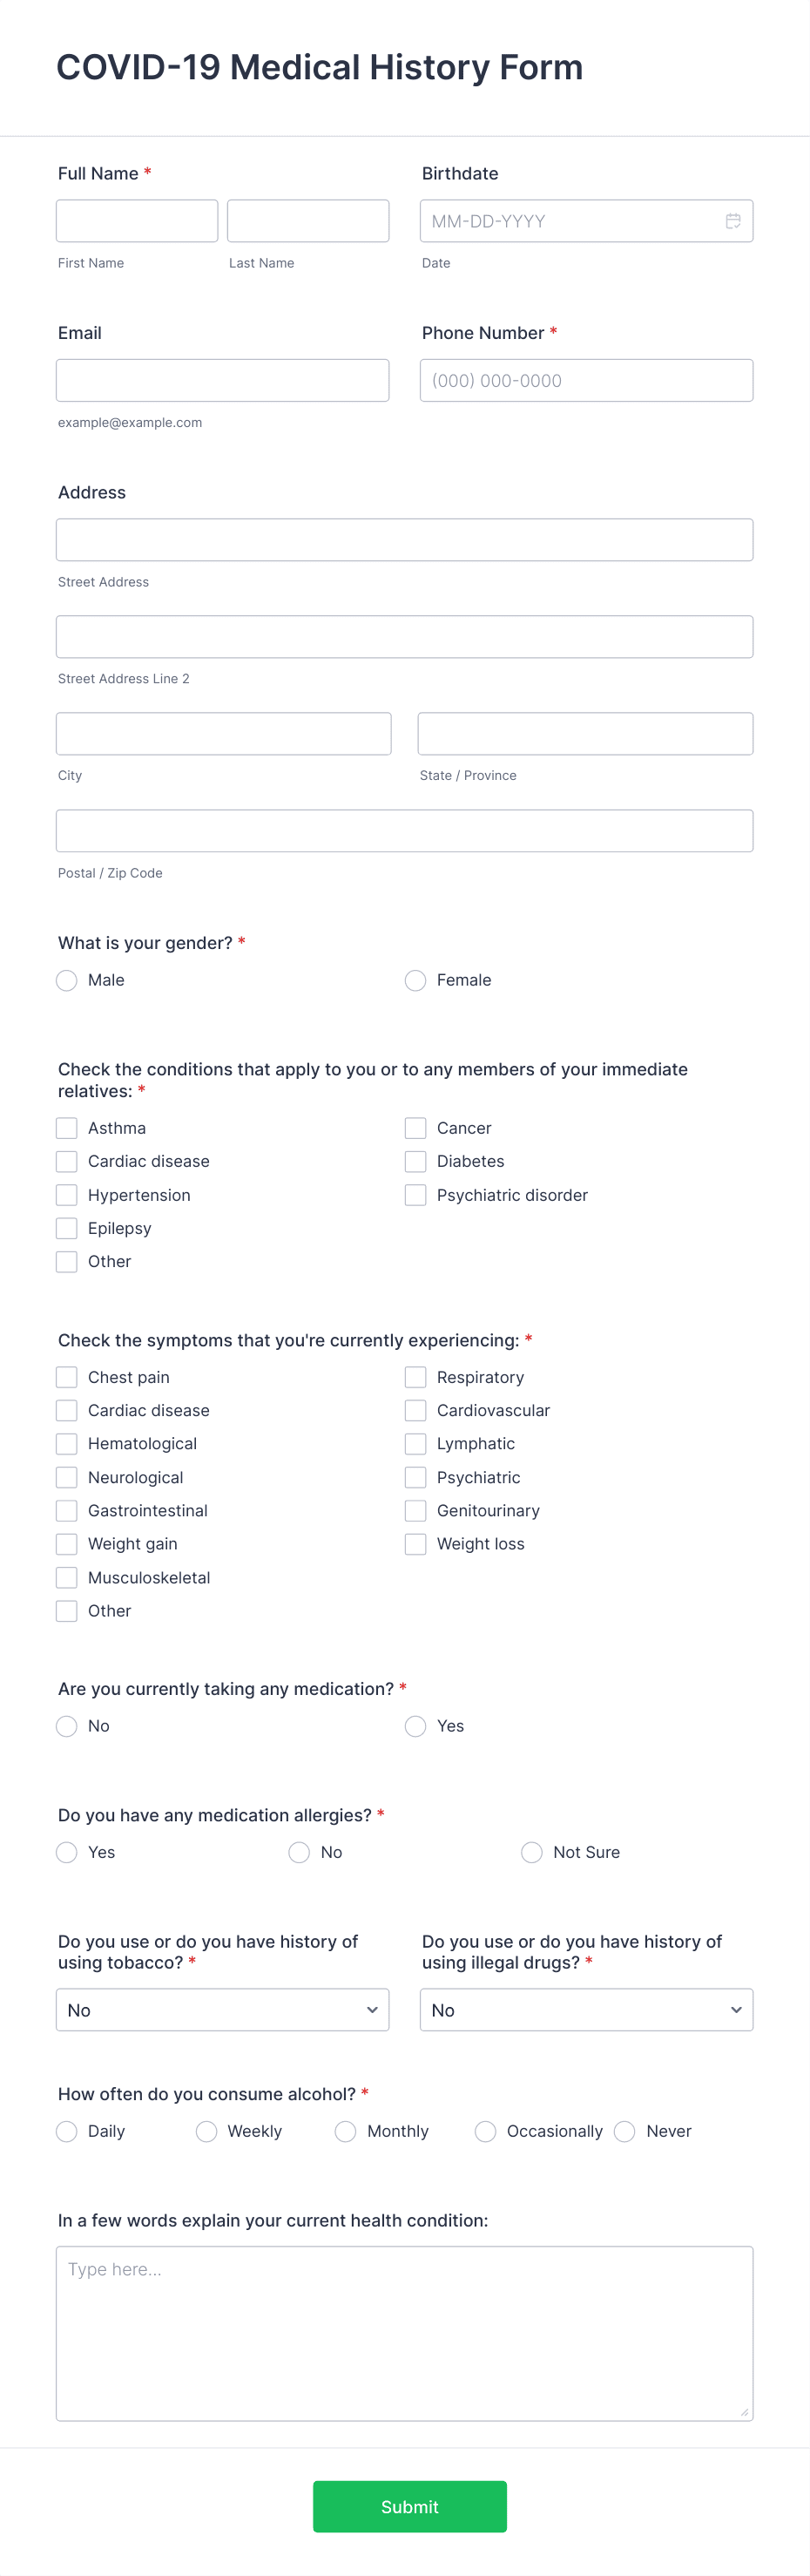Click the Email input field
The width and height of the screenshot is (810, 2576).
tap(222, 380)
